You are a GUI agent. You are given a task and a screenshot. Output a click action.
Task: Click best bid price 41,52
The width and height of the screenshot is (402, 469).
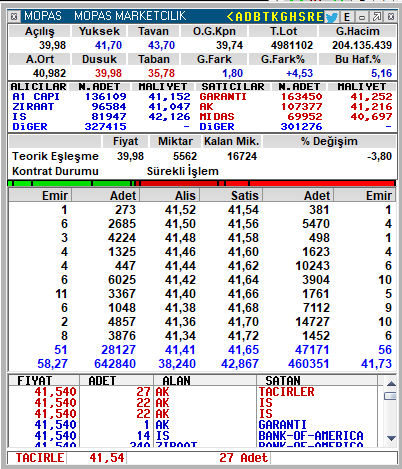click(x=180, y=210)
